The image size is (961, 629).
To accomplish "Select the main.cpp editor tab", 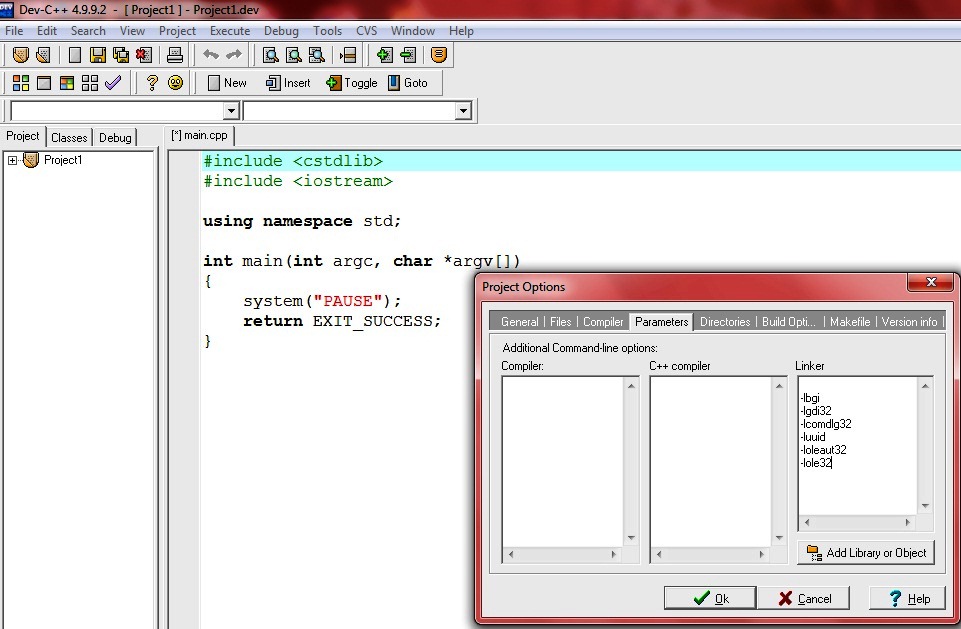I will 199,135.
